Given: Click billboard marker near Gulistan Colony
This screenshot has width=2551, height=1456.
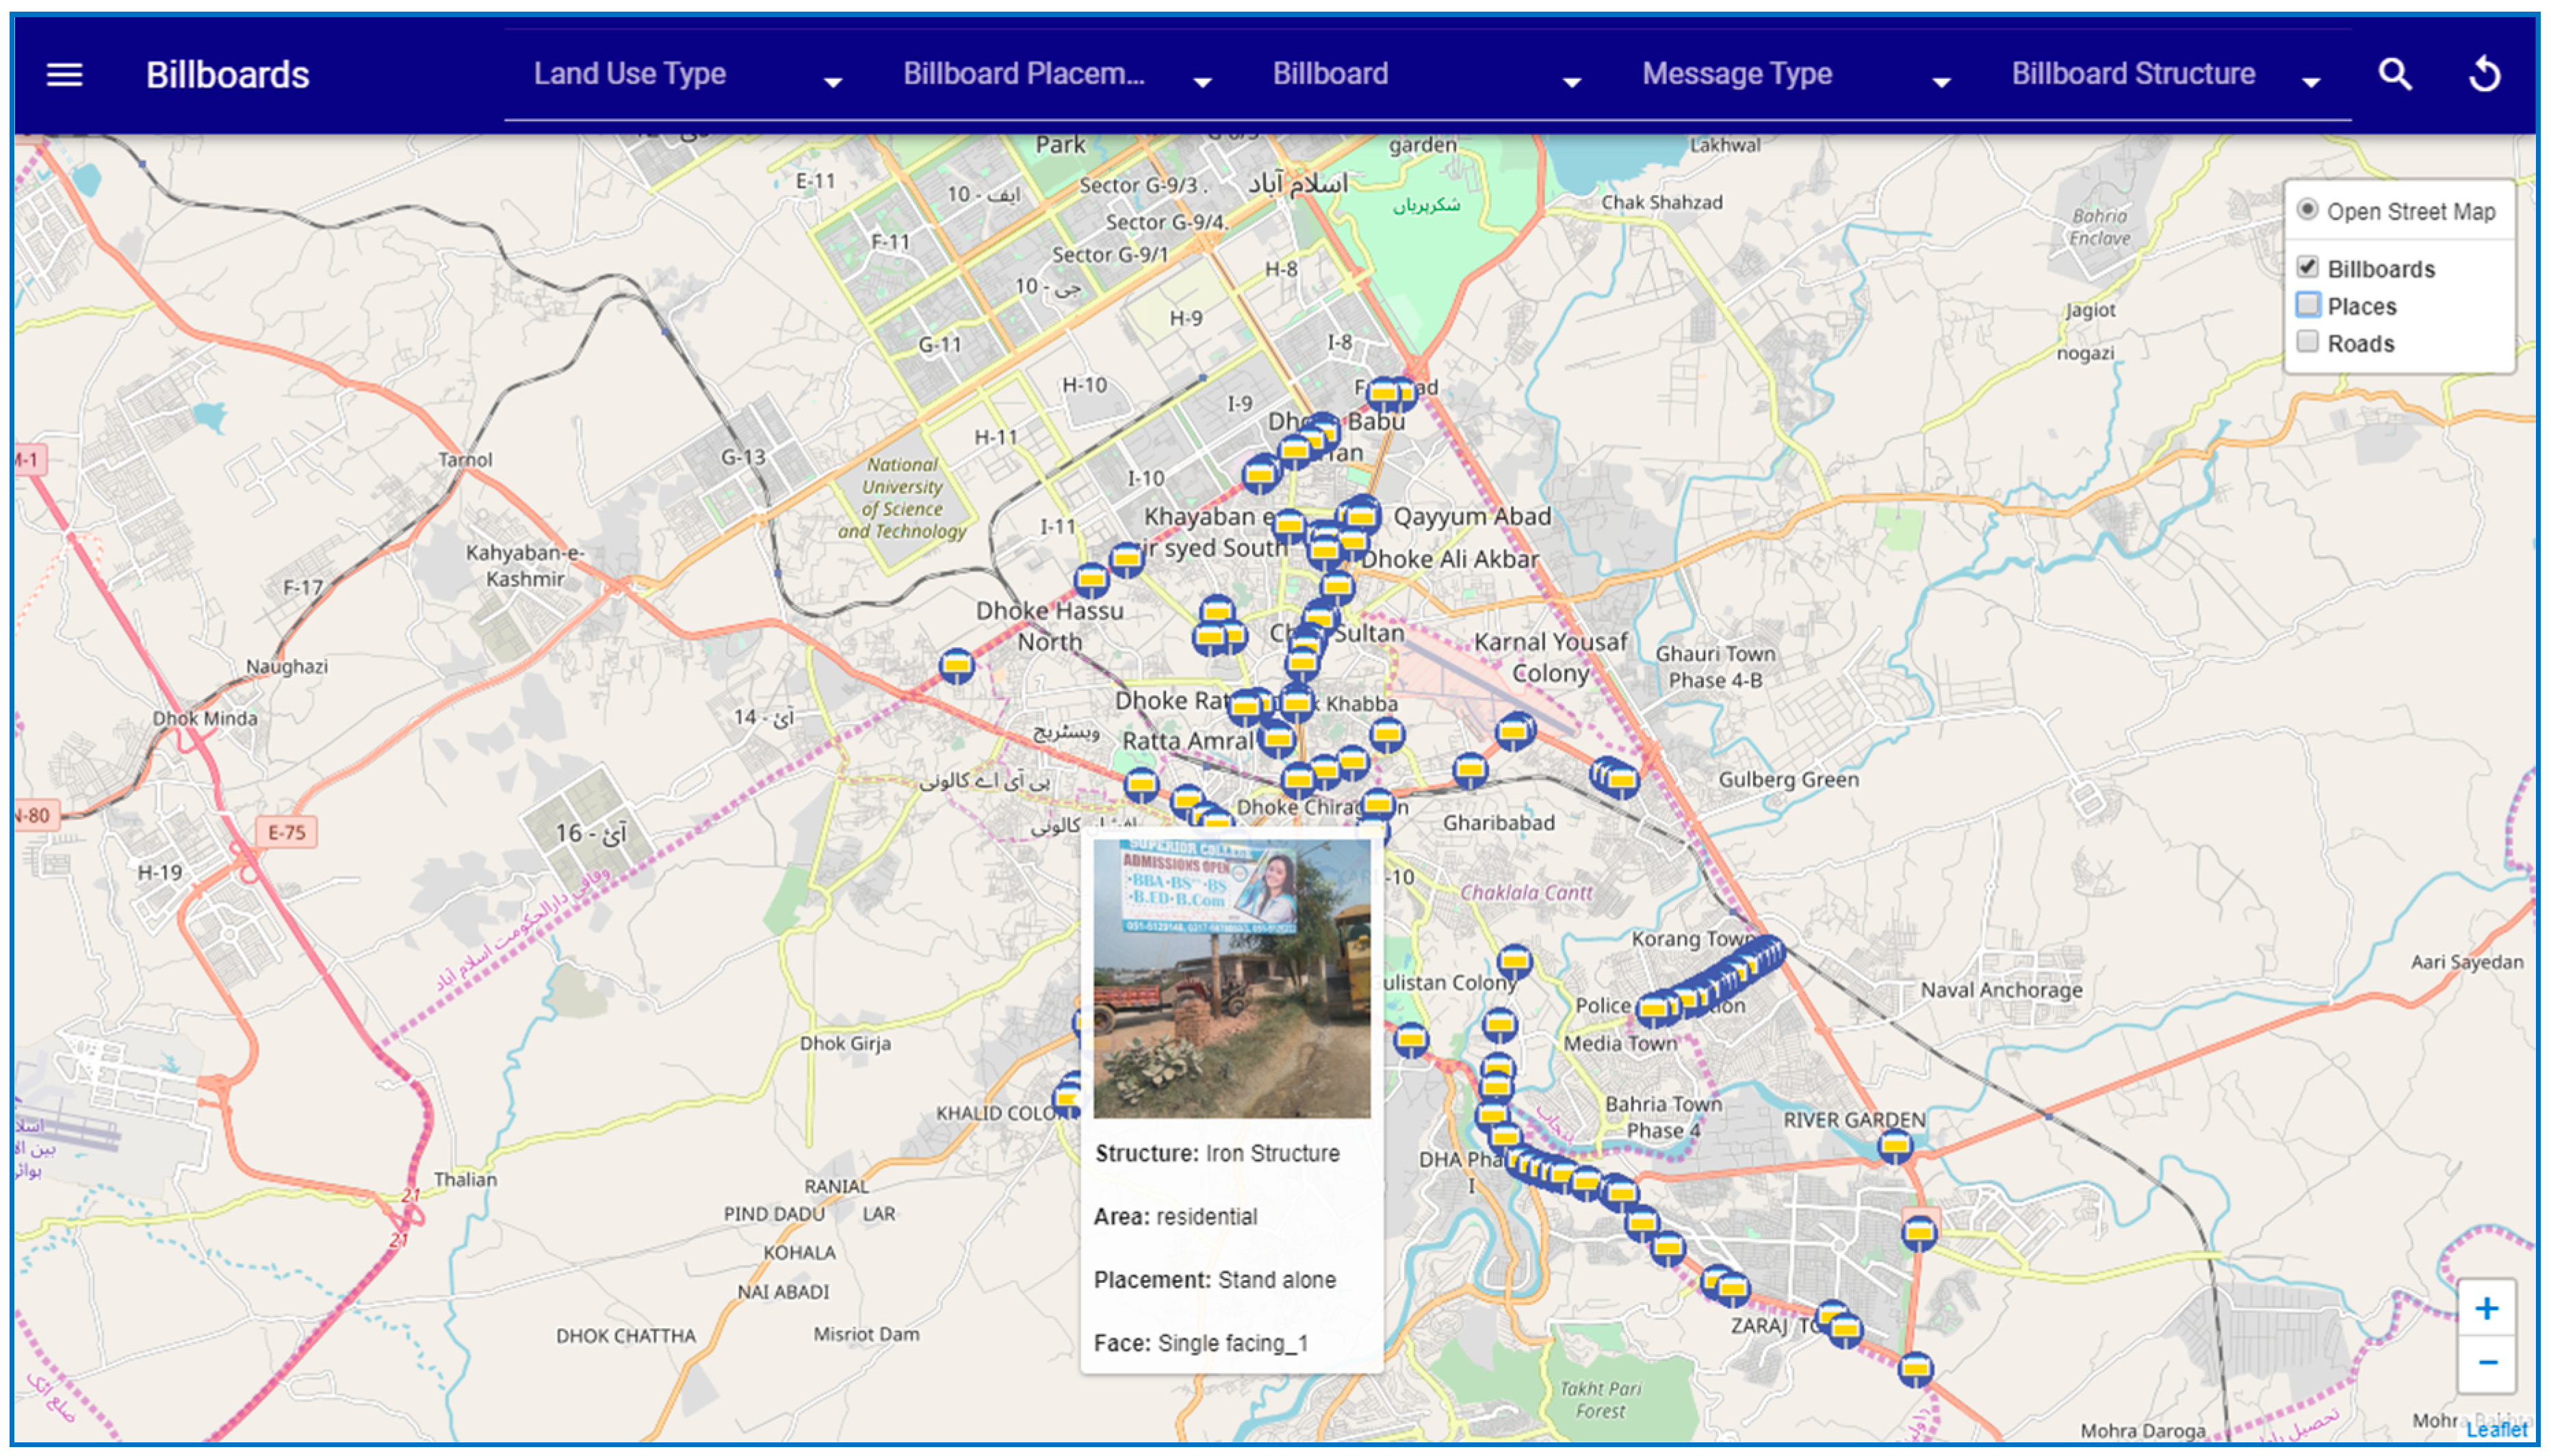Looking at the screenshot, I should (x=1514, y=961).
